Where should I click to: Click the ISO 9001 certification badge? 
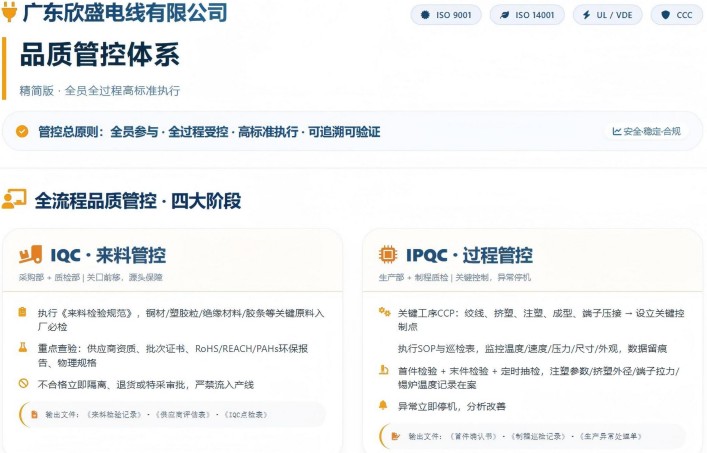(x=446, y=15)
